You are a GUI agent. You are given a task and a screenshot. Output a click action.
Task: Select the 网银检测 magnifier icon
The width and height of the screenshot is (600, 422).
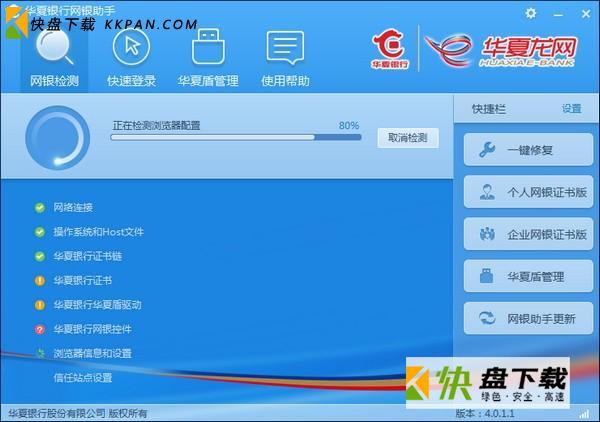54,47
